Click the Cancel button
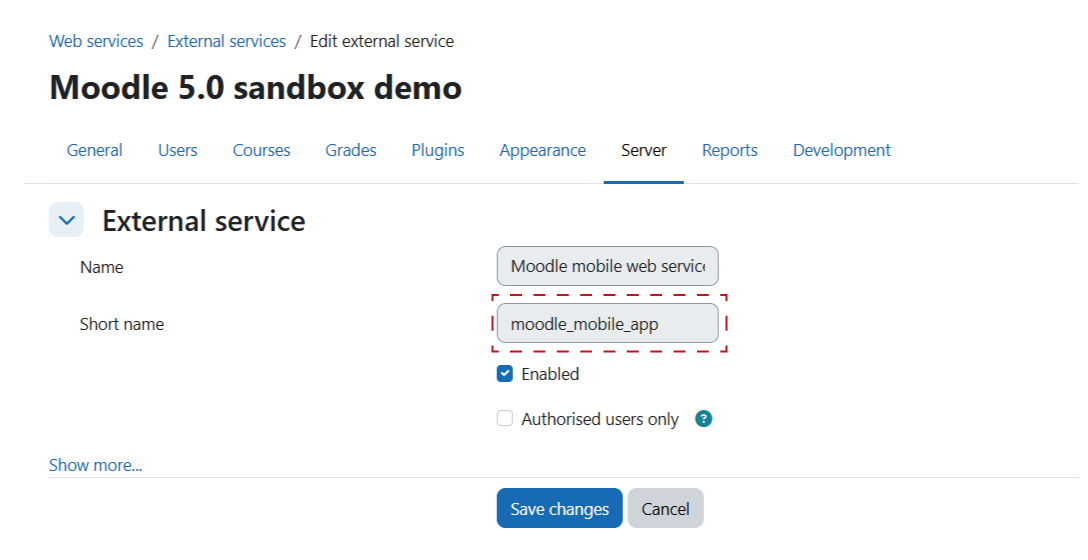Screen dimensions: 1088x560 click(x=665, y=508)
